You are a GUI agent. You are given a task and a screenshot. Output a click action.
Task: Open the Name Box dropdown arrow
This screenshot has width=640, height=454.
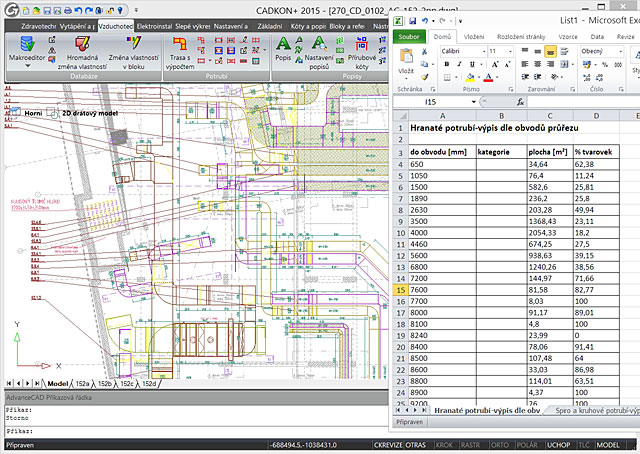coord(473,102)
